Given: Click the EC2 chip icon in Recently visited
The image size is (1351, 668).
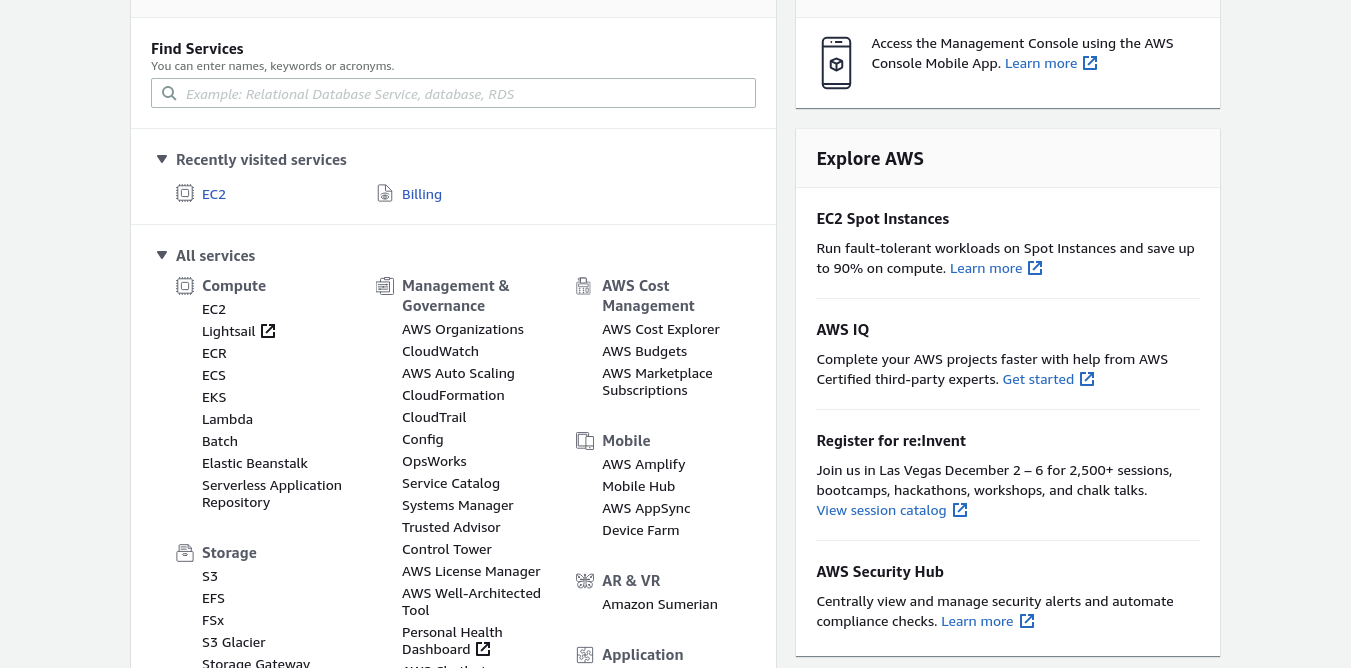Looking at the screenshot, I should (185, 194).
